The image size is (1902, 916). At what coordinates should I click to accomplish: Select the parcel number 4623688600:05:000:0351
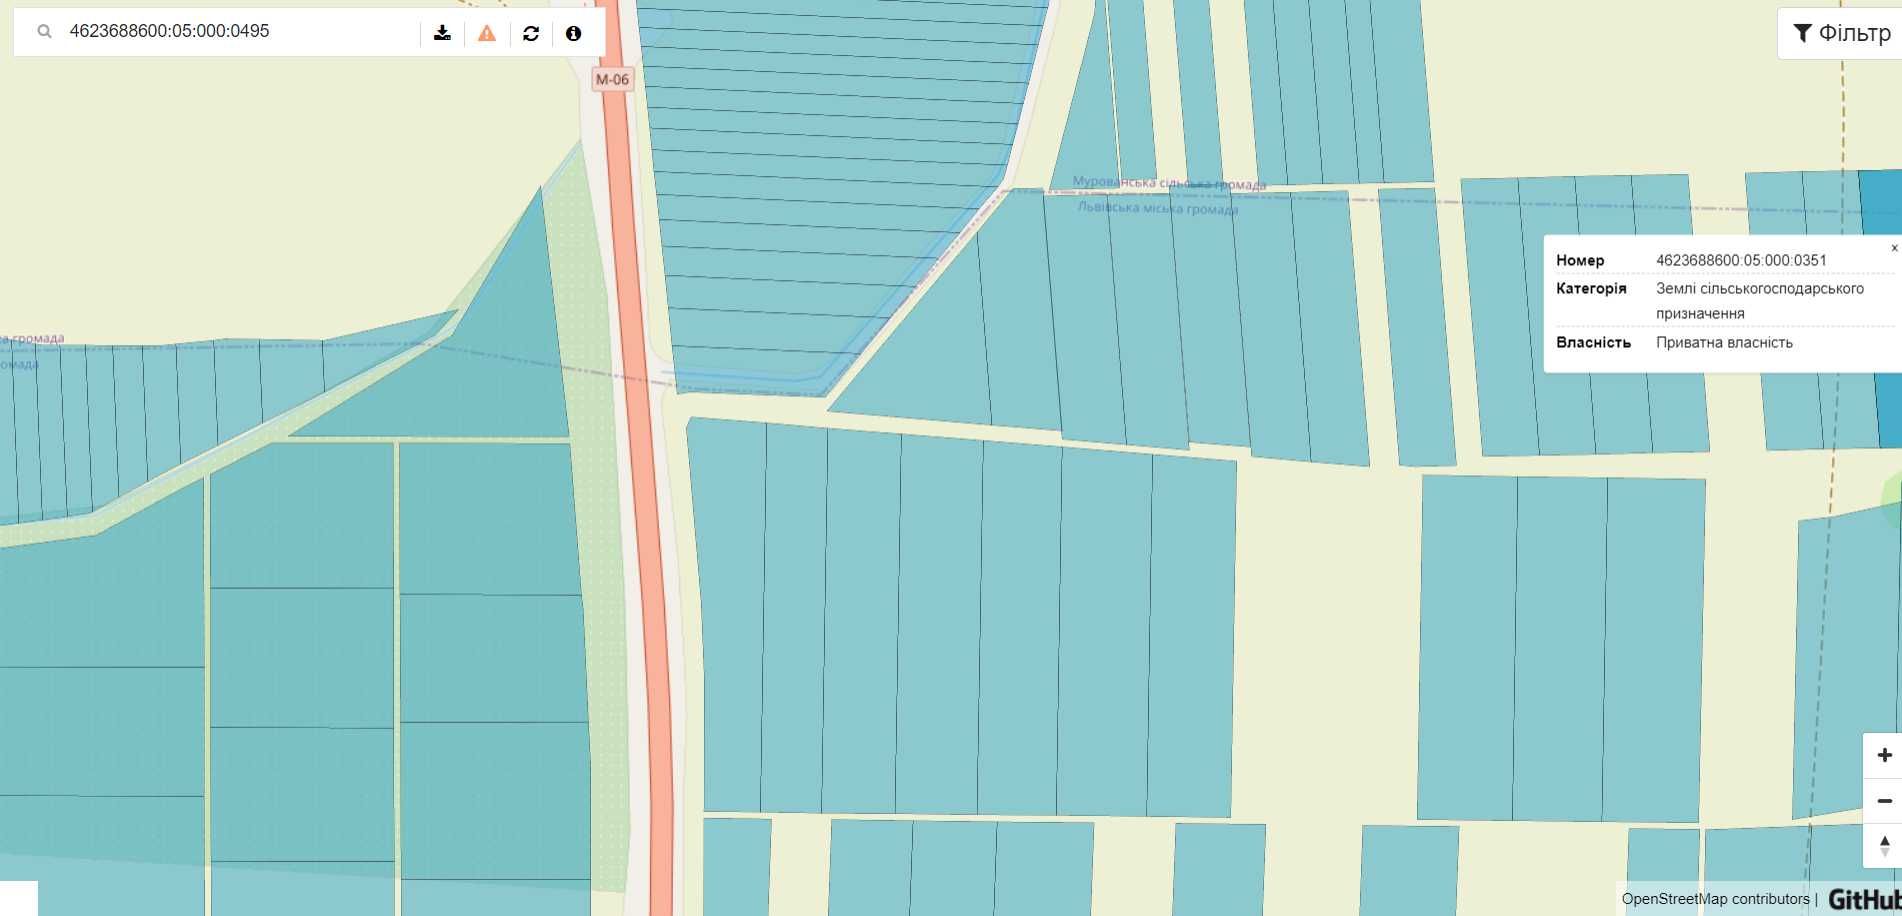(1741, 260)
